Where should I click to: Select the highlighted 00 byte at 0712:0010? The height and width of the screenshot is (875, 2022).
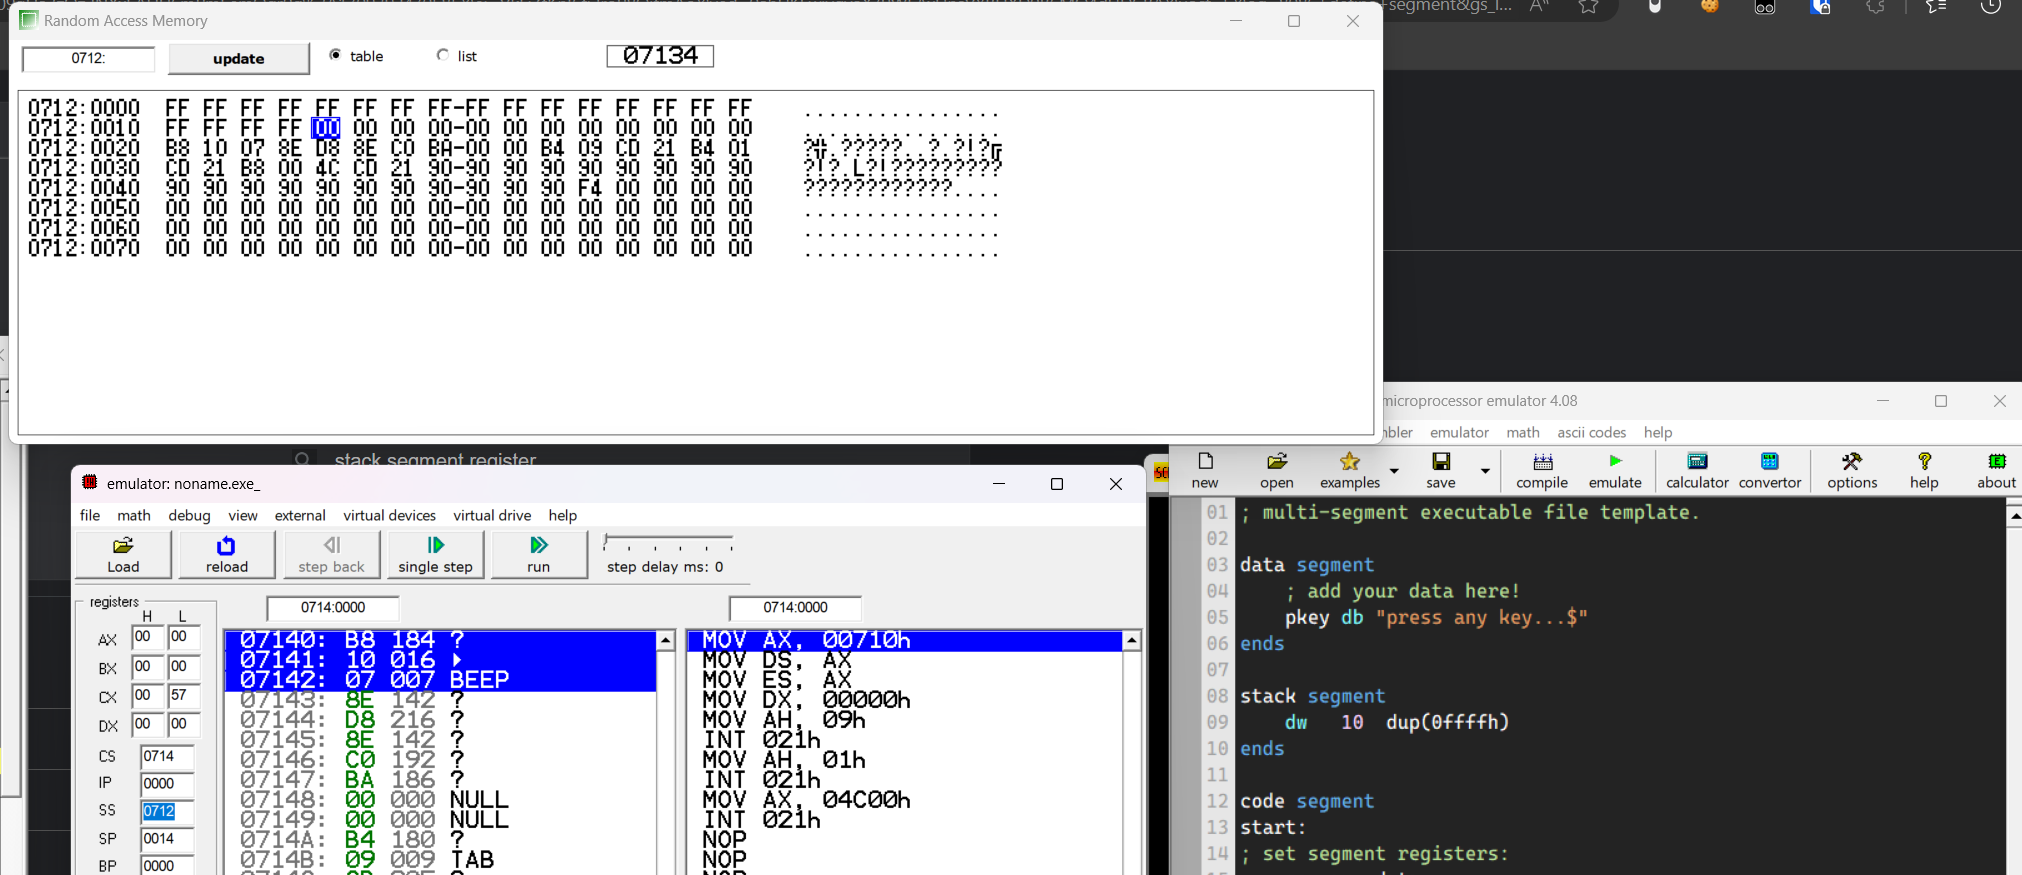pos(326,128)
